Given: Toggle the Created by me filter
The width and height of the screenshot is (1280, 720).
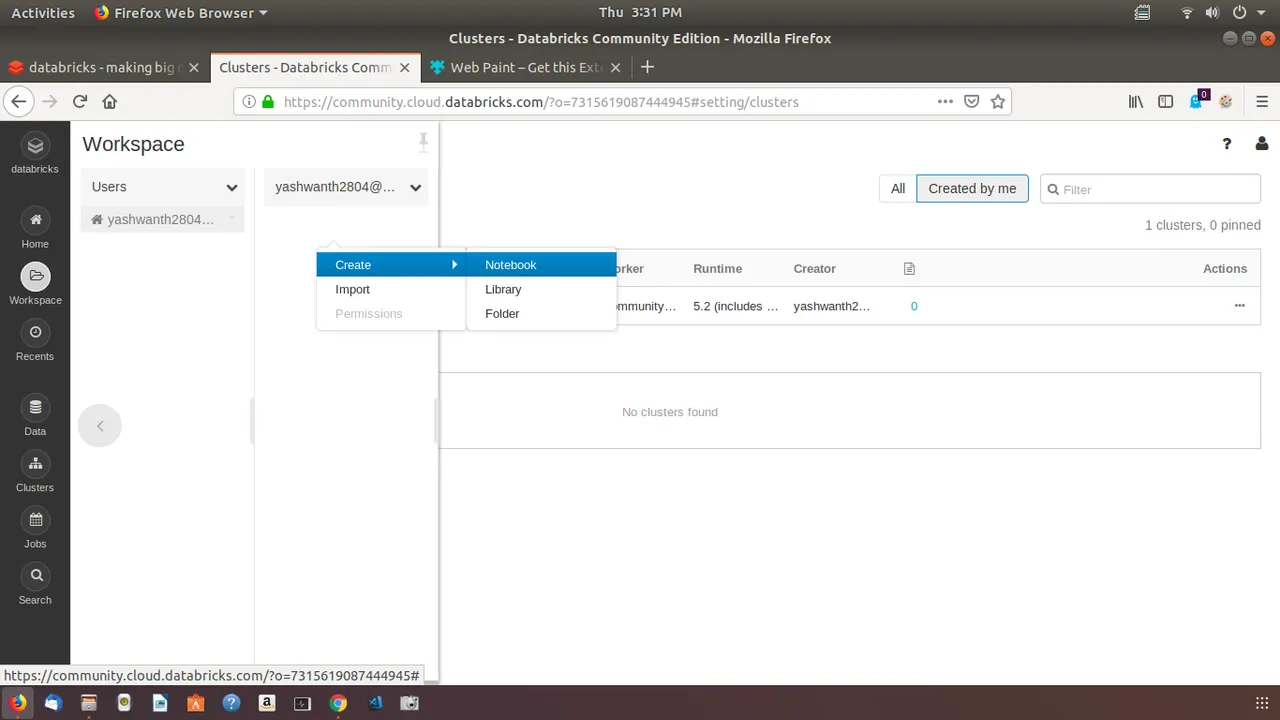Looking at the screenshot, I should (972, 188).
